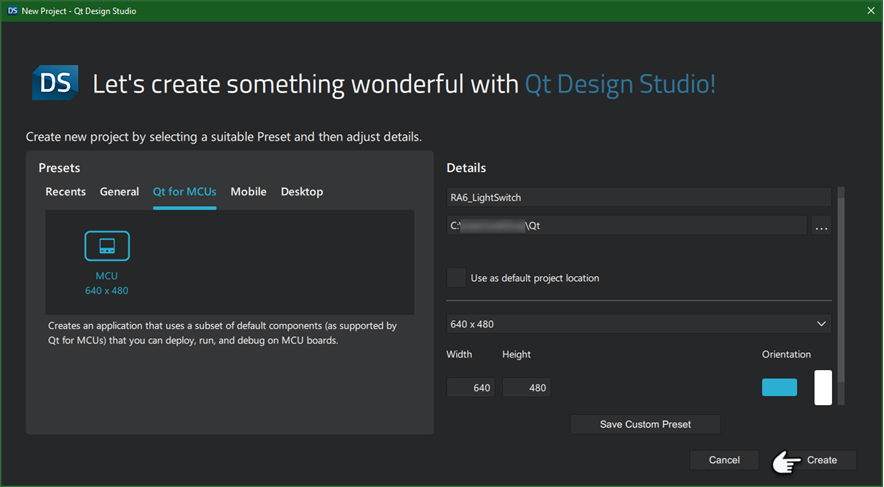Viewport: 884px width, 487px height.
Task: Close the New Project dialog window
Action: (870, 11)
